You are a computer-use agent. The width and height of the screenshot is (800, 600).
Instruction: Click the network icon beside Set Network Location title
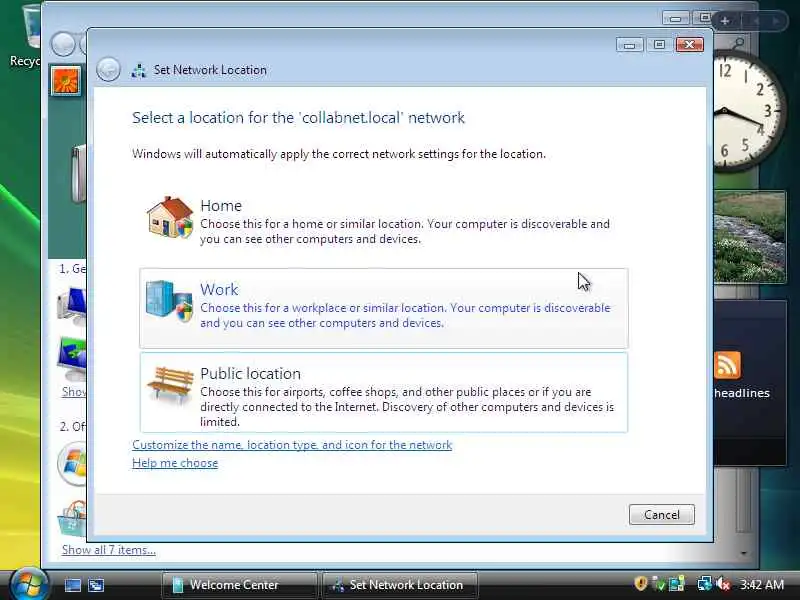pyautogui.click(x=139, y=70)
